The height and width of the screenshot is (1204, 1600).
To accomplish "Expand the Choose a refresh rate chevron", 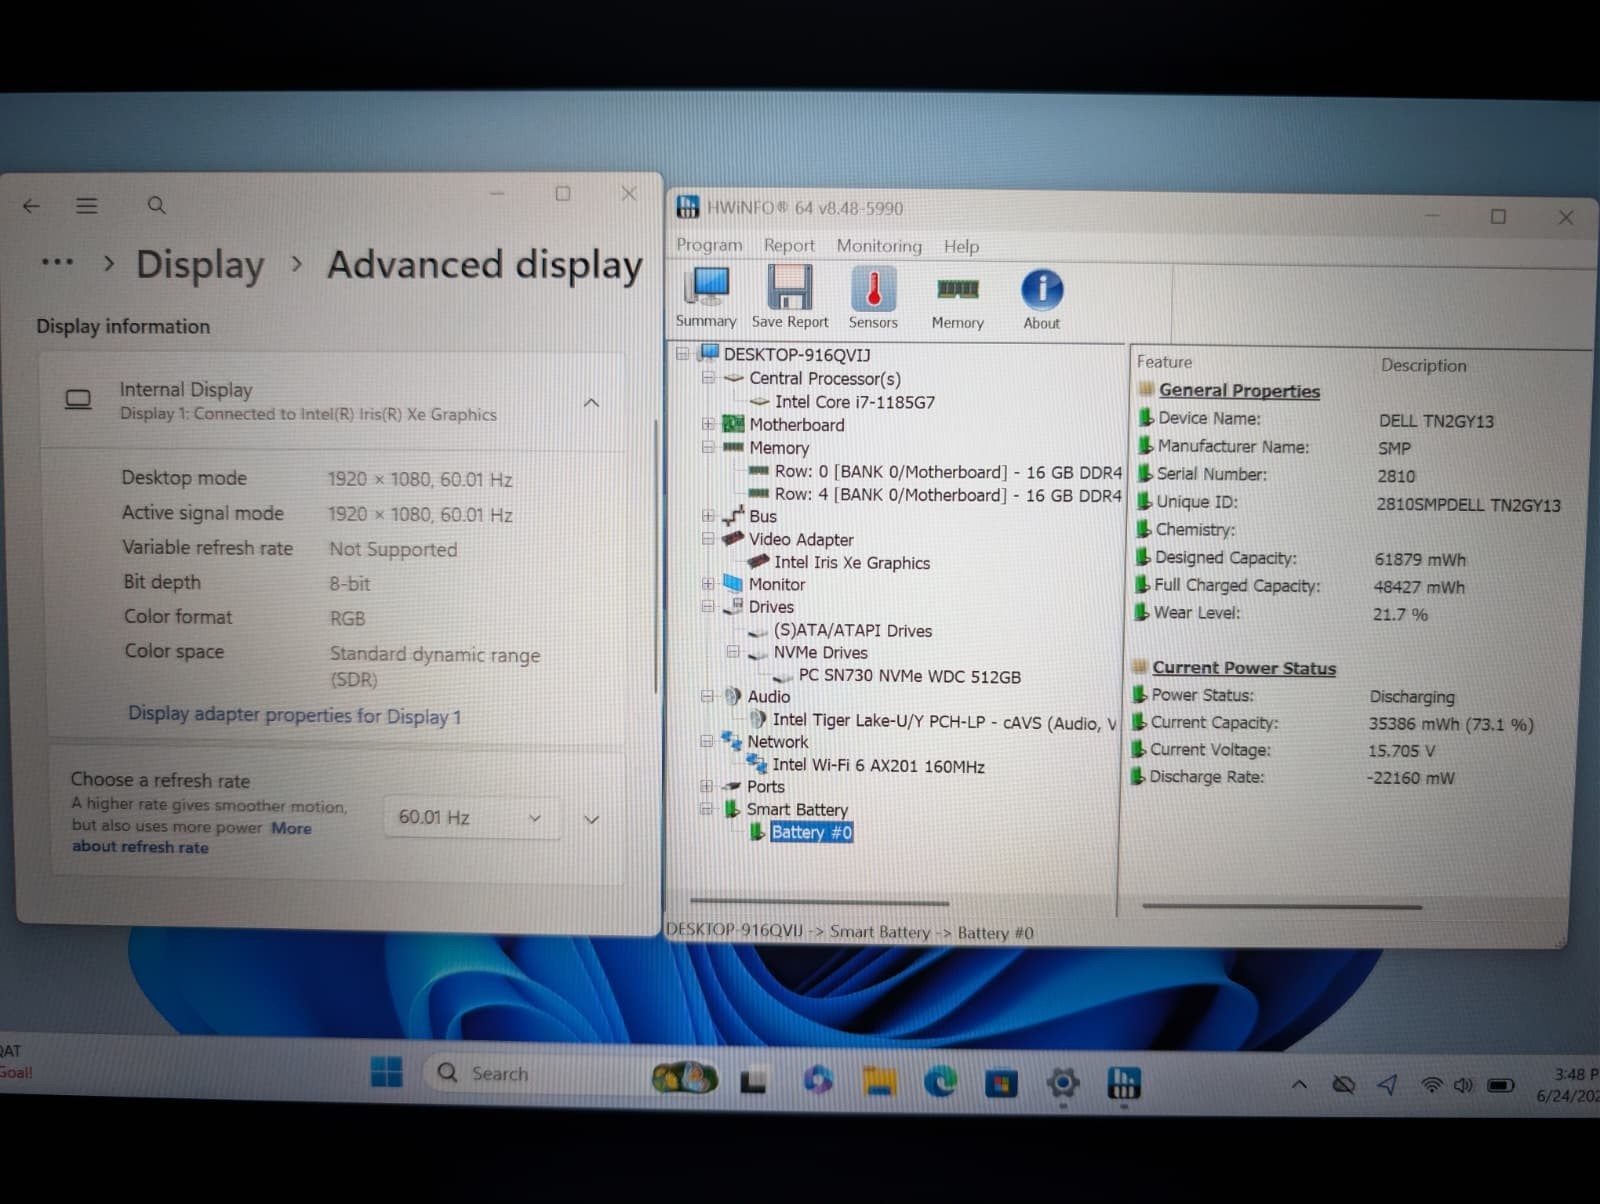I will click(x=591, y=819).
